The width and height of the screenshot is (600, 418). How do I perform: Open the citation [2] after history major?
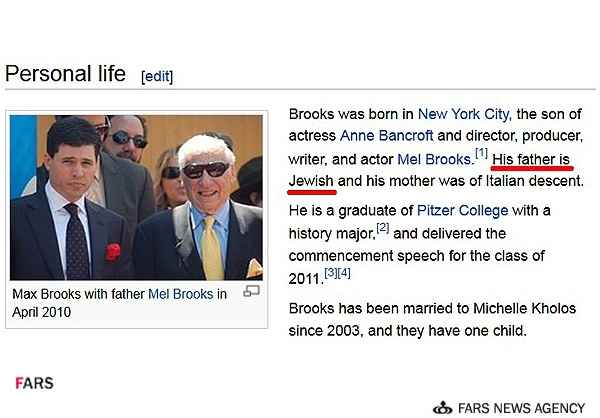(383, 227)
